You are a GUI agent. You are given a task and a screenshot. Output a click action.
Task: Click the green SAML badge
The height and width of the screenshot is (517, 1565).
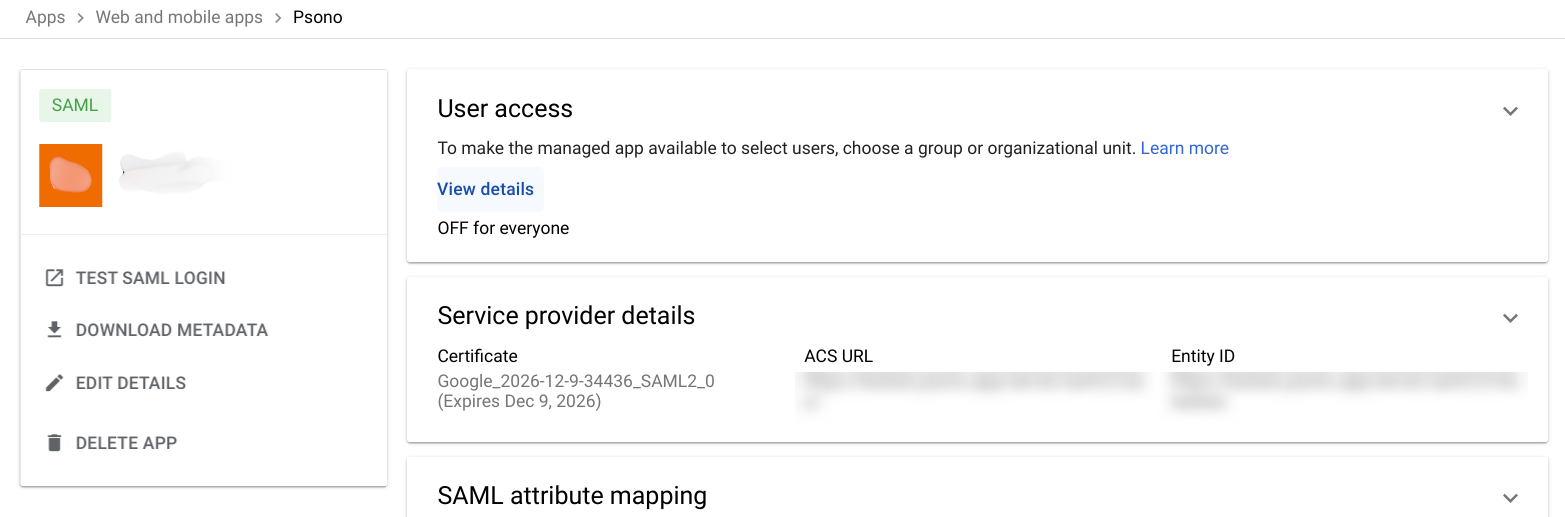coord(75,105)
